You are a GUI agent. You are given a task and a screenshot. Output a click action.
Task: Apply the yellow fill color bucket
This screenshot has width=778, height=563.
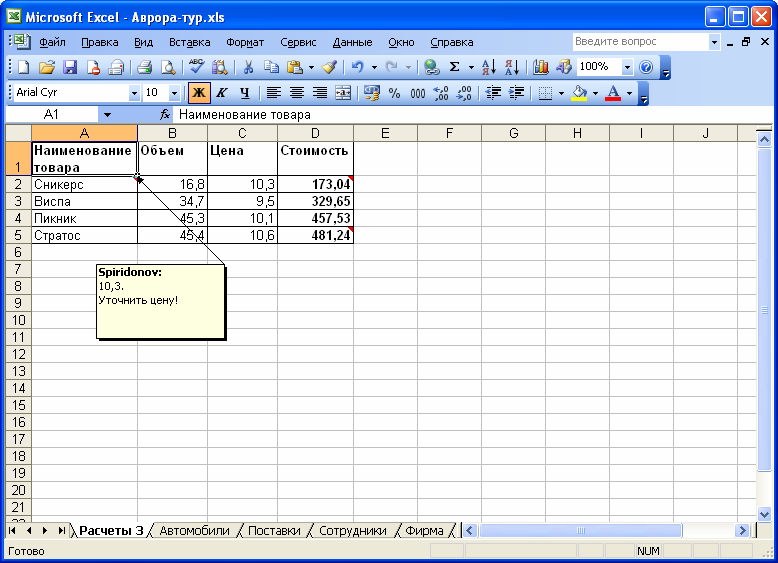[579, 93]
